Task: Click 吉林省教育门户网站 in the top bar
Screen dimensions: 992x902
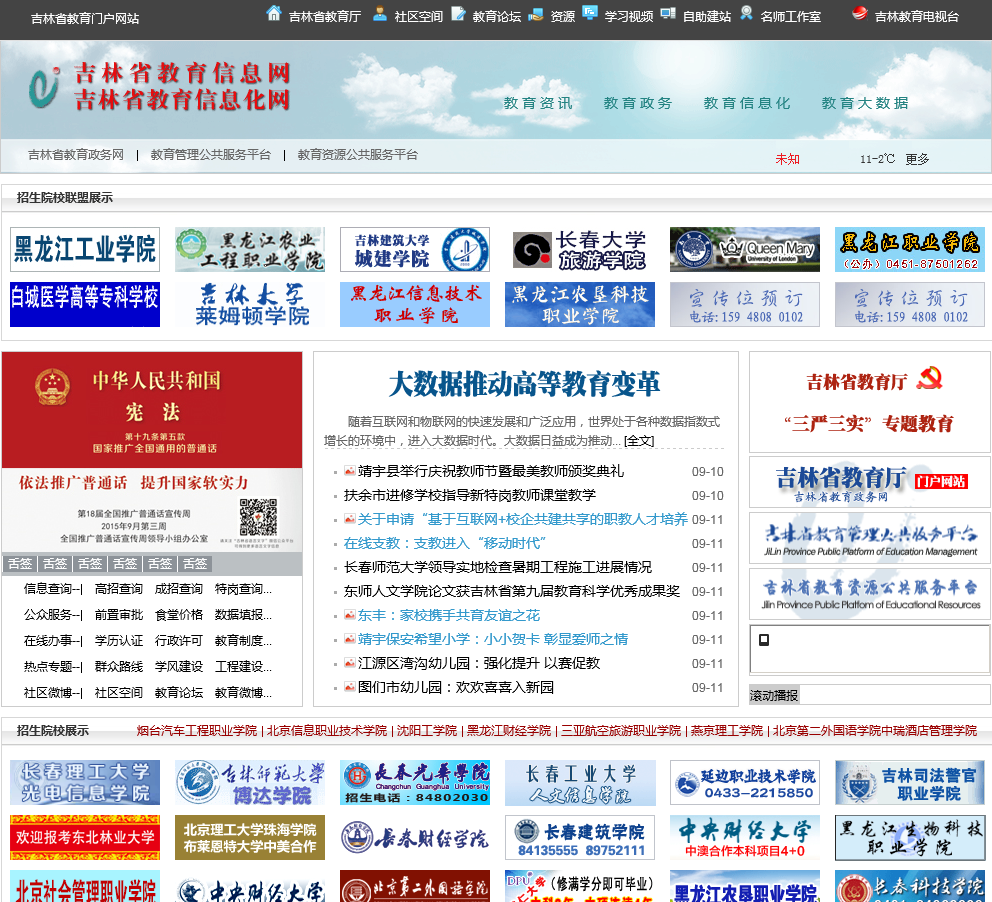Action: pyautogui.click(x=85, y=18)
